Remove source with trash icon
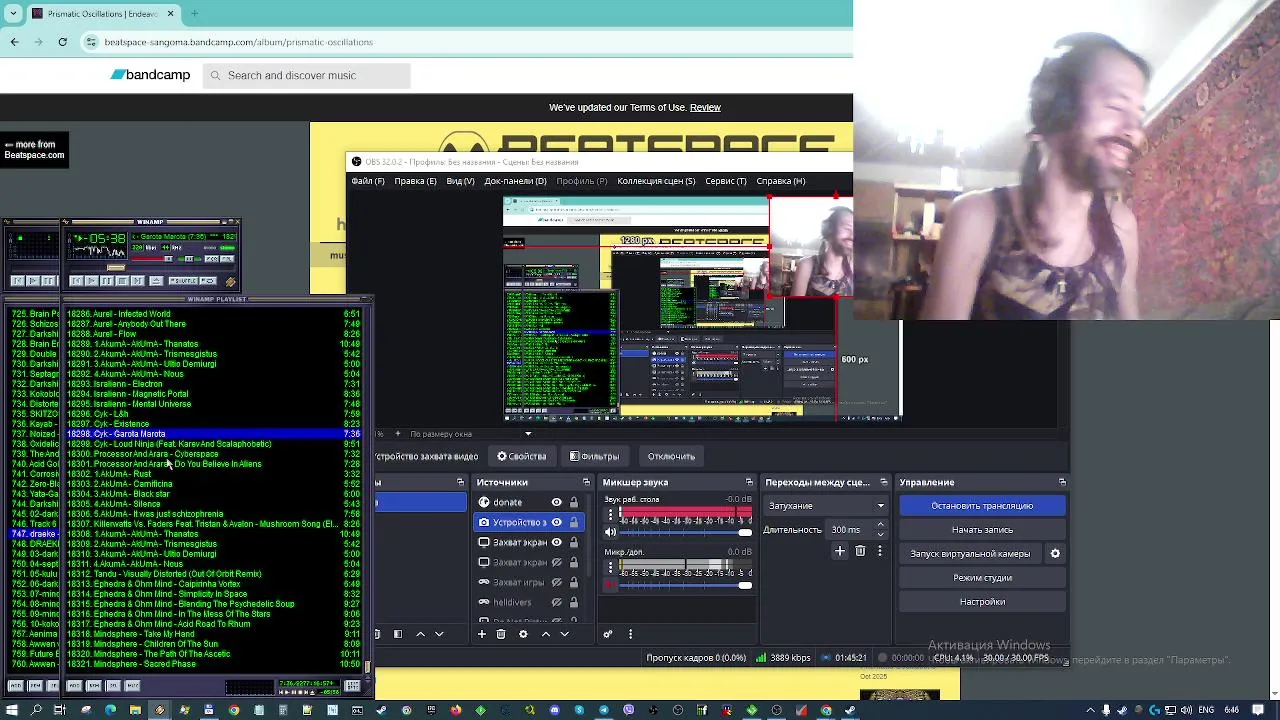 501,634
